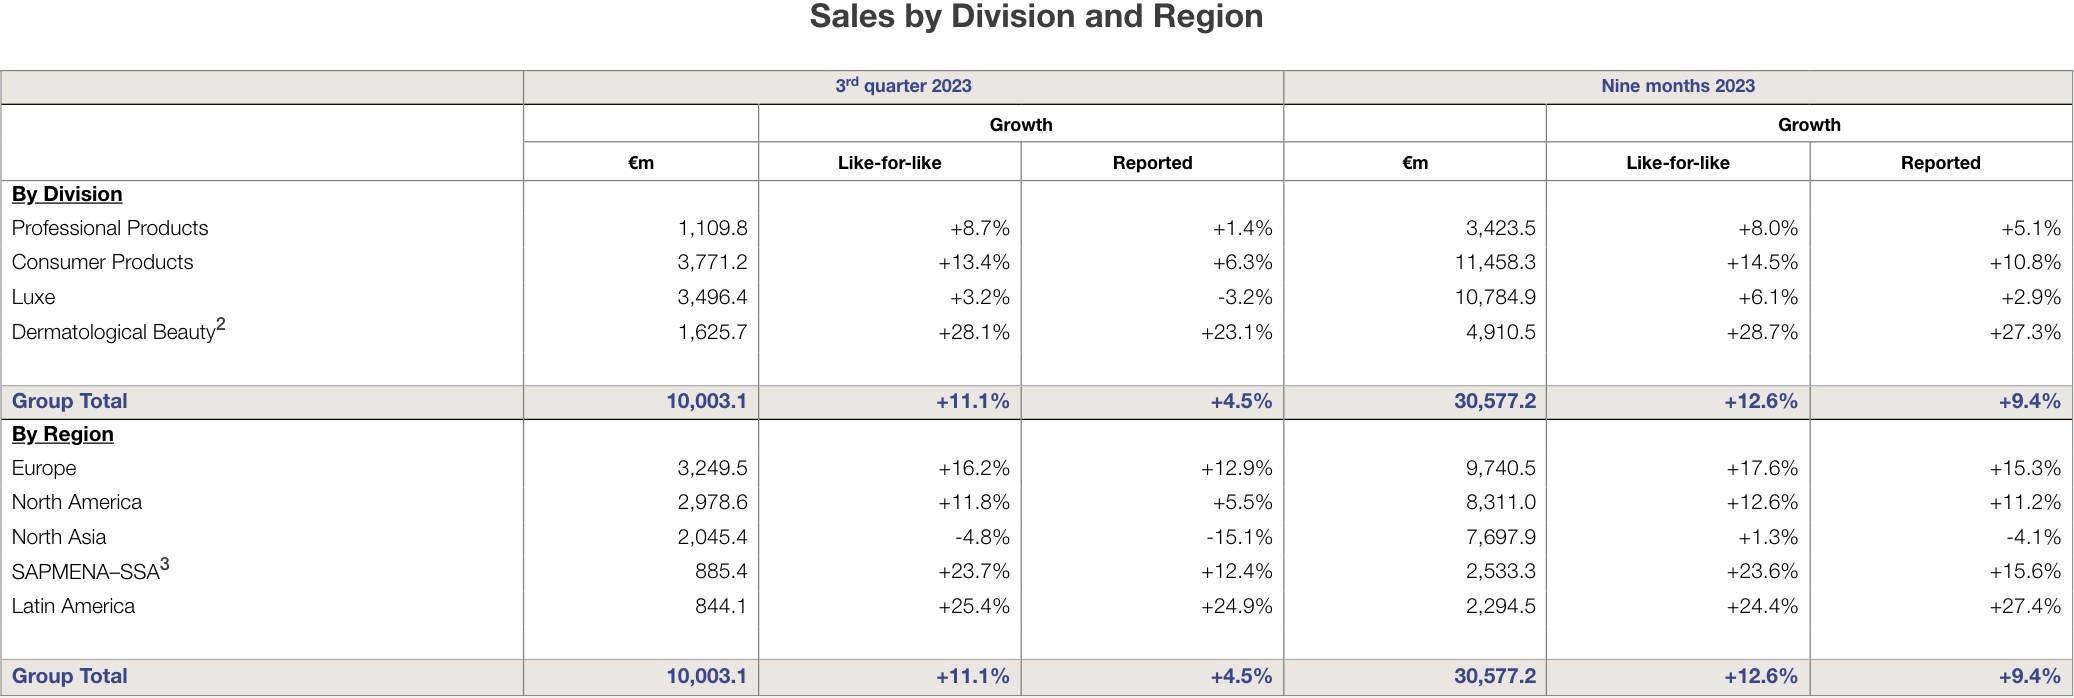Click the Latin America reported growth +27.4%

point(2025,606)
